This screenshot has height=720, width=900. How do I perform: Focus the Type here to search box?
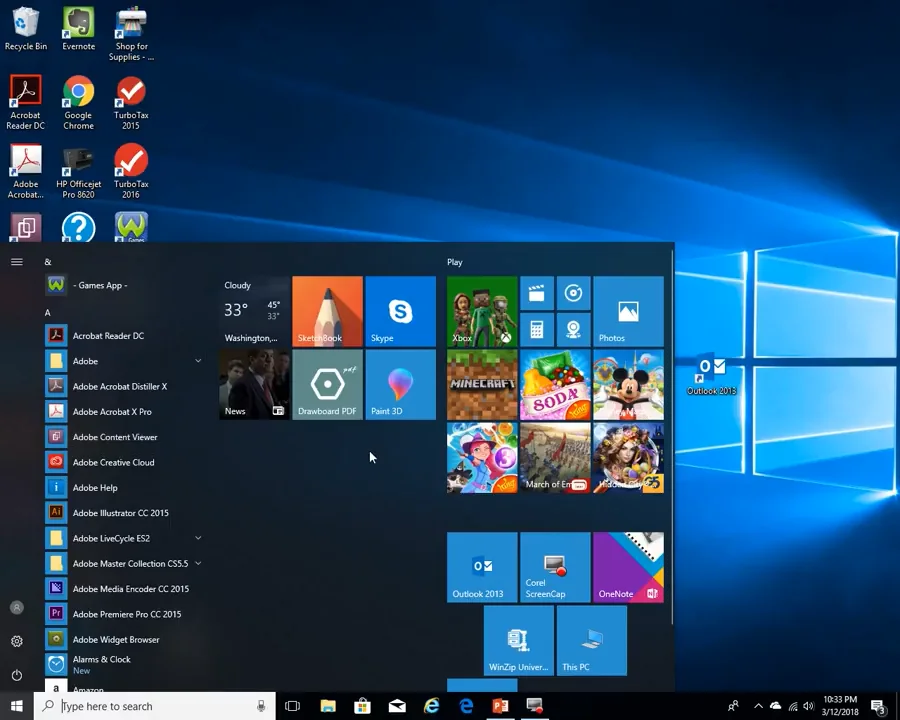pyautogui.click(x=154, y=706)
